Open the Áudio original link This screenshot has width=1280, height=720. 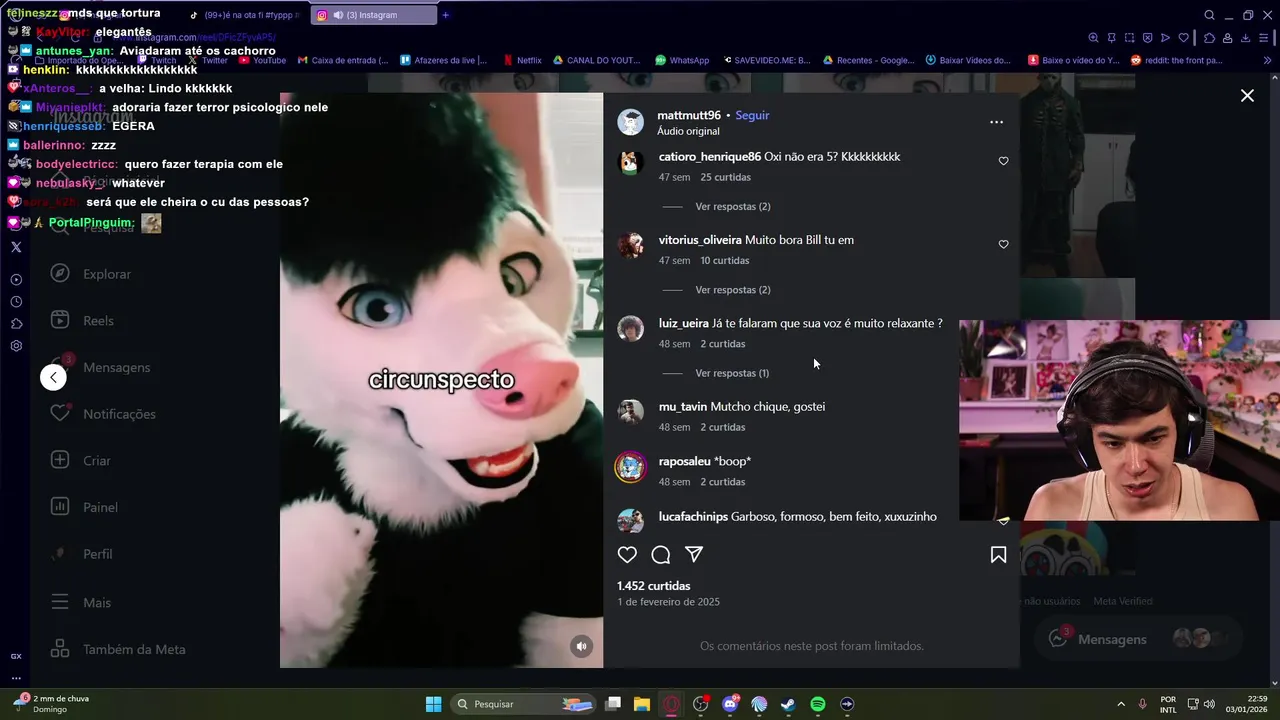(x=688, y=132)
